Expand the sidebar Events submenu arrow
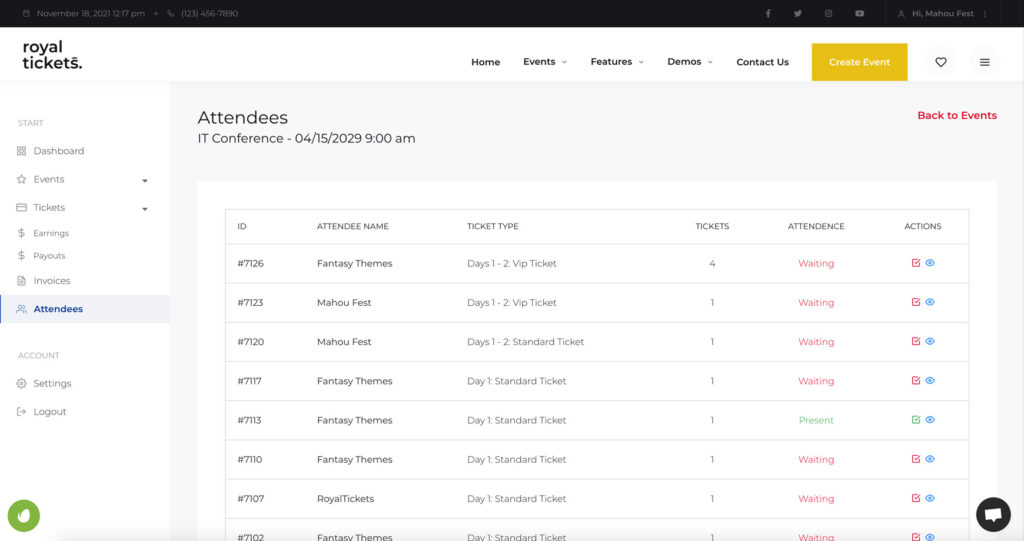 click(x=145, y=180)
